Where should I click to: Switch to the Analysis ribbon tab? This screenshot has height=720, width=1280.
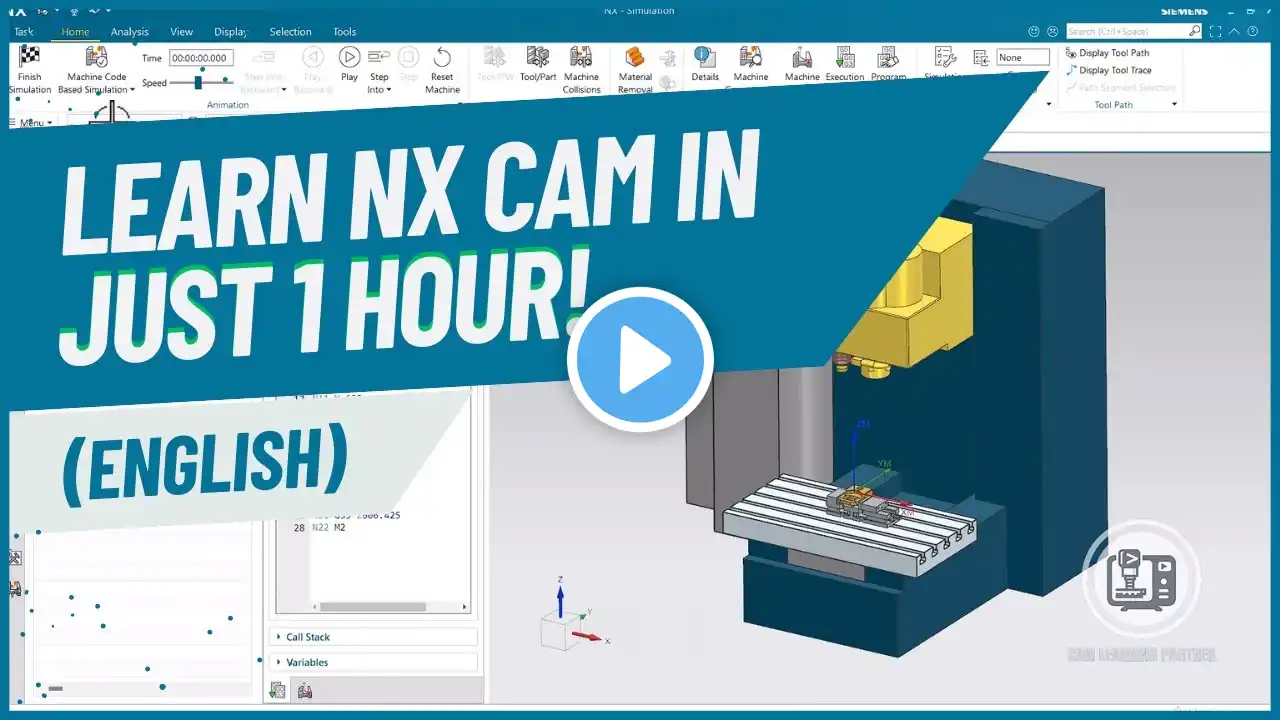coord(129,32)
